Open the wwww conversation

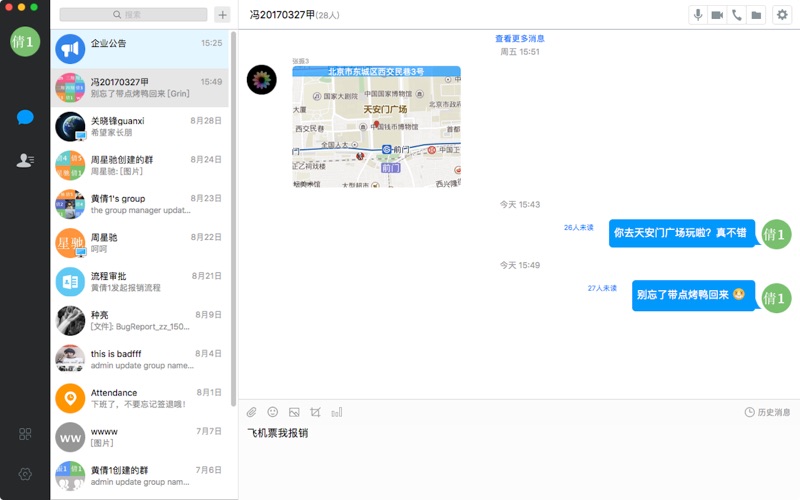[139, 437]
